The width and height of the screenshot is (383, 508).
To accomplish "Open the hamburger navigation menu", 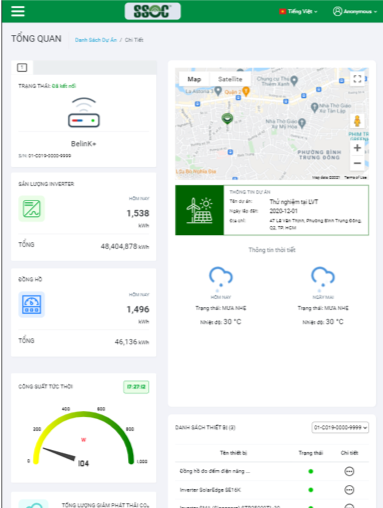I will click(x=18, y=11).
